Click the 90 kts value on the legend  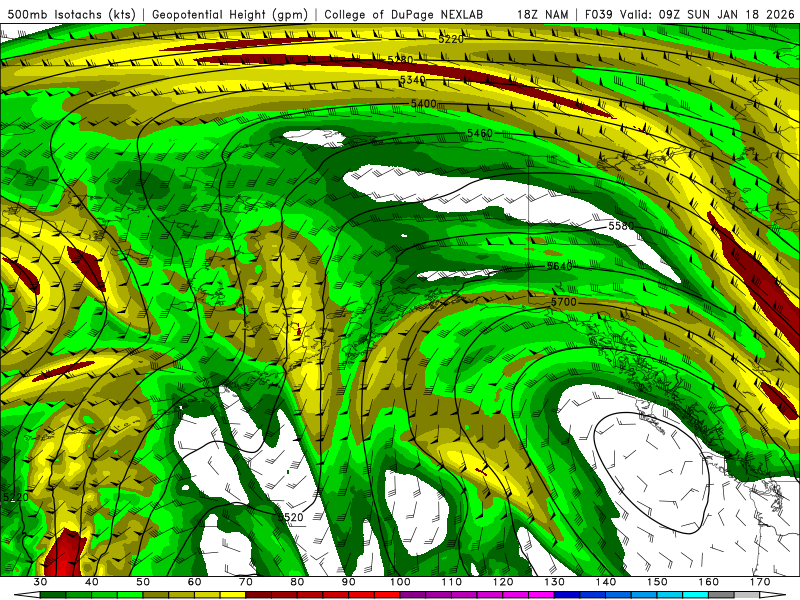[x=348, y=582]
